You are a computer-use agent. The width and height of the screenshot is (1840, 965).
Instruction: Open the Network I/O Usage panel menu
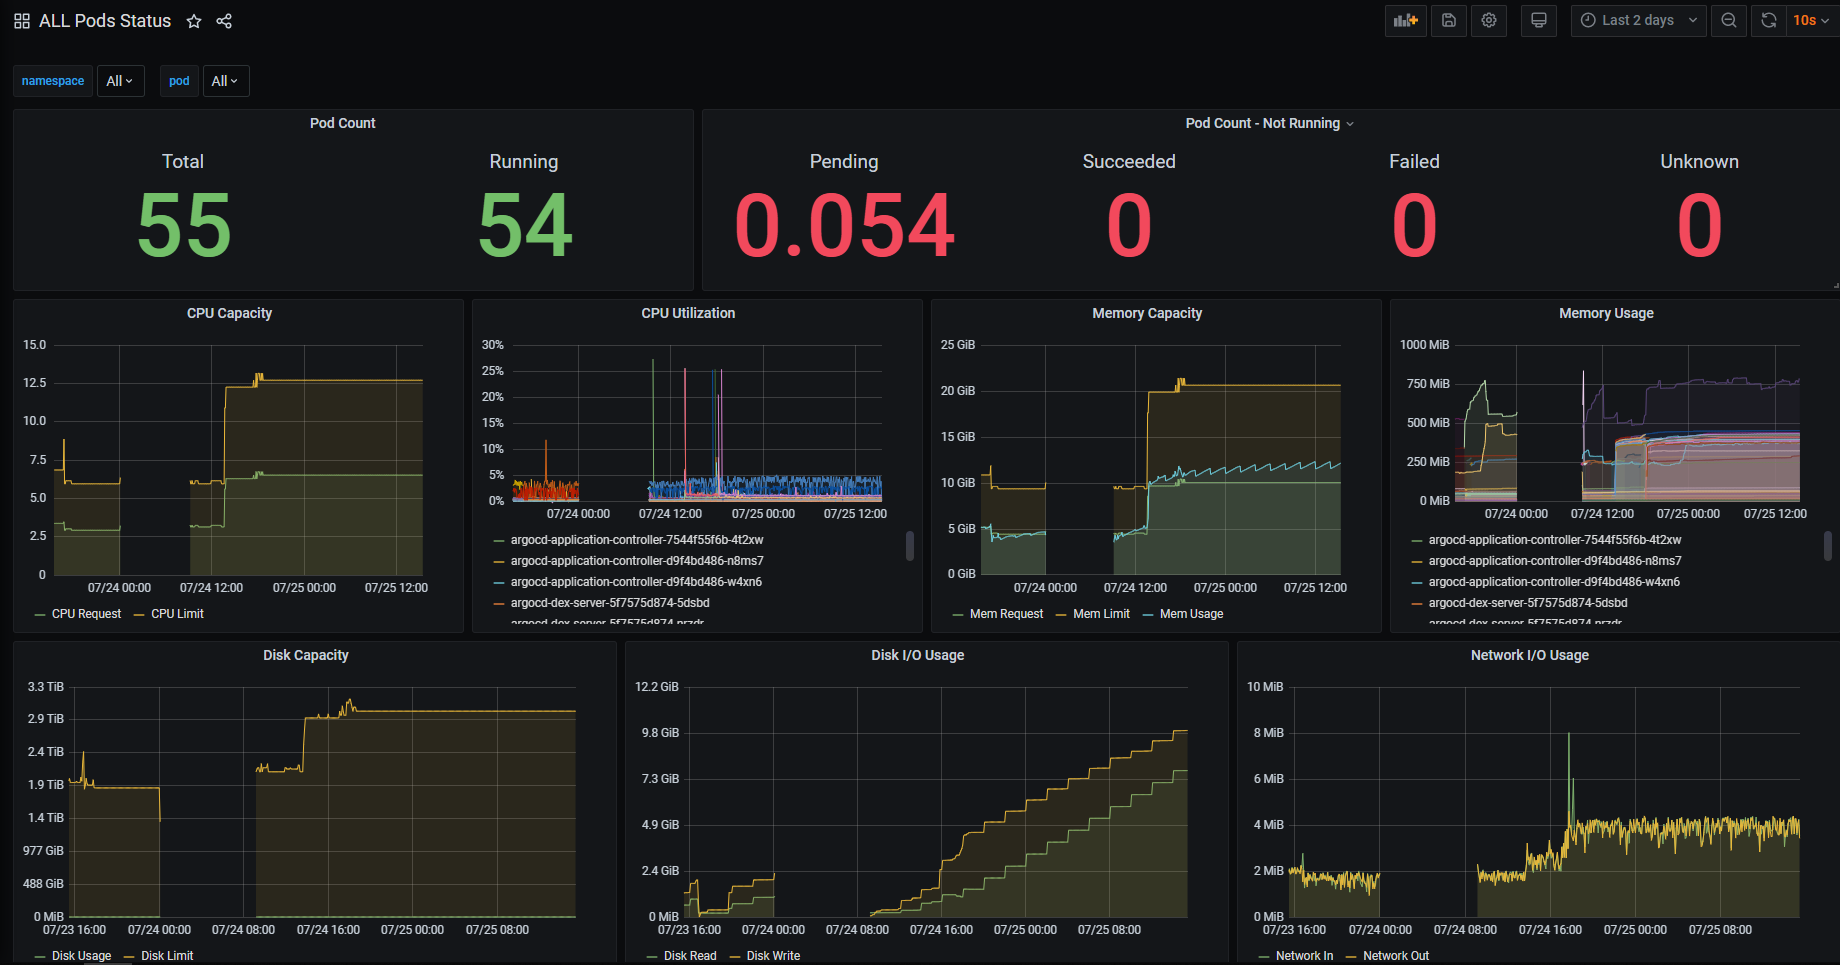point(1530,655)
